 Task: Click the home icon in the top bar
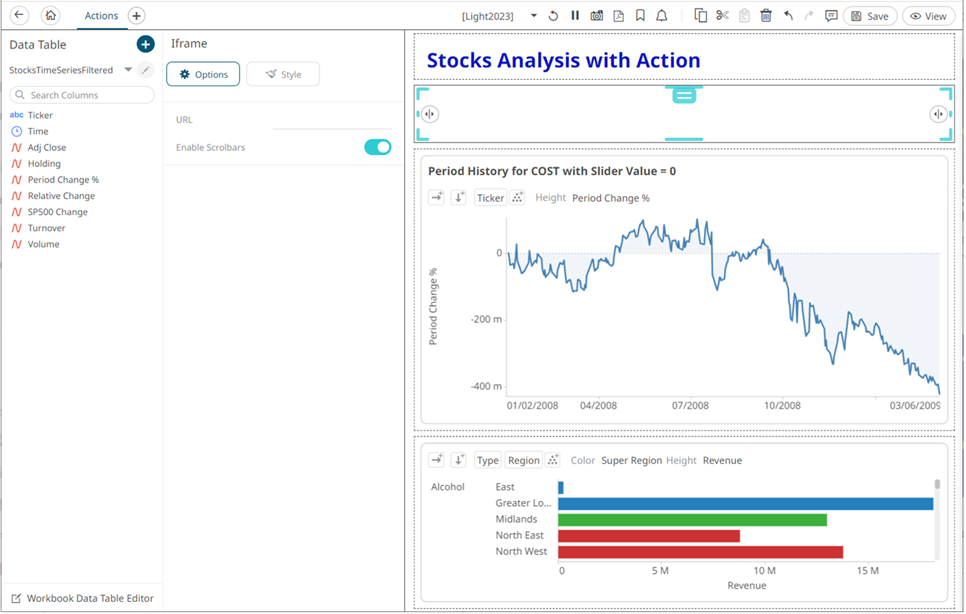tap(50, 16)
